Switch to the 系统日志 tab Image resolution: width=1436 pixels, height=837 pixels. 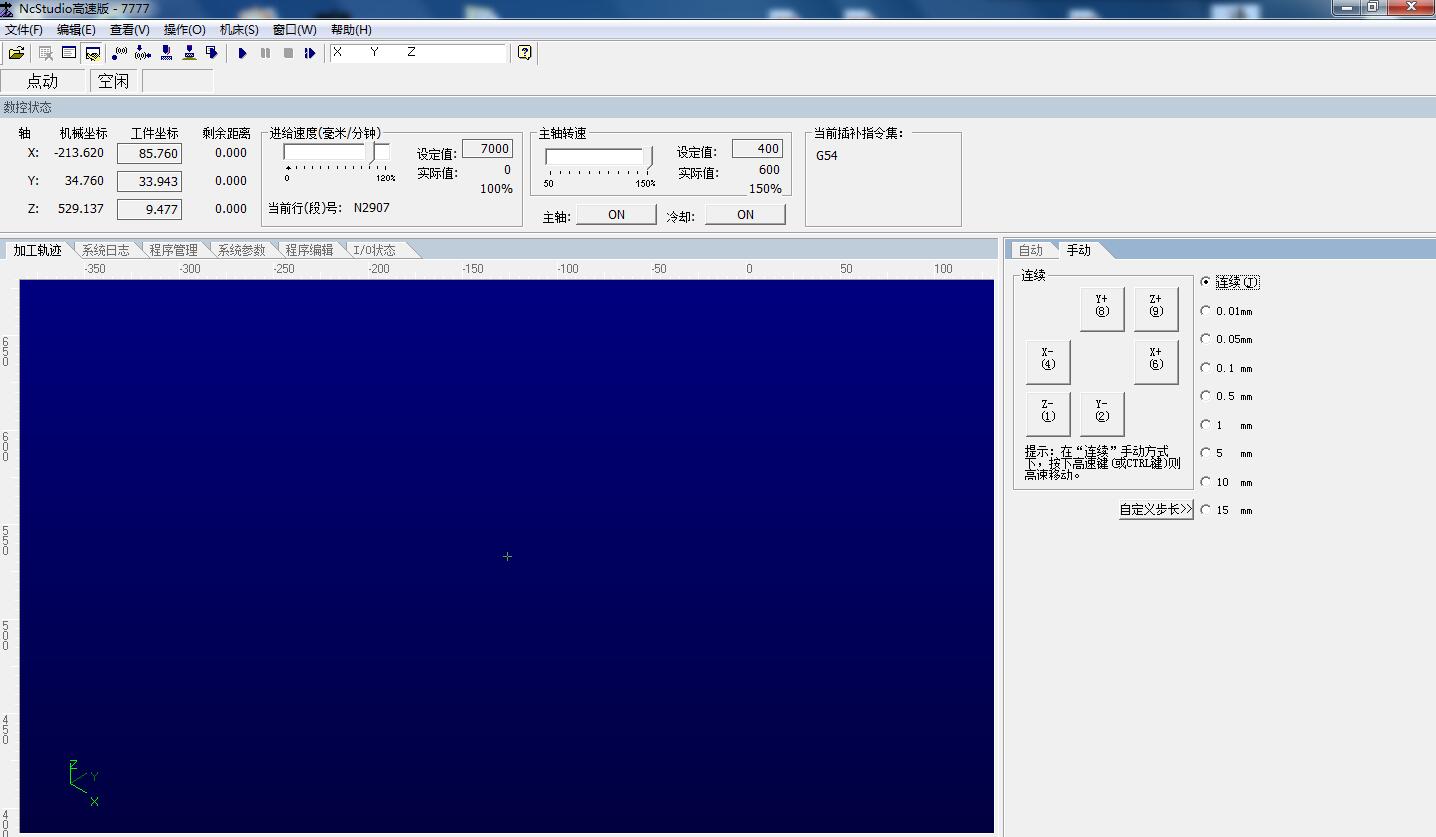[x=105, y=250]
